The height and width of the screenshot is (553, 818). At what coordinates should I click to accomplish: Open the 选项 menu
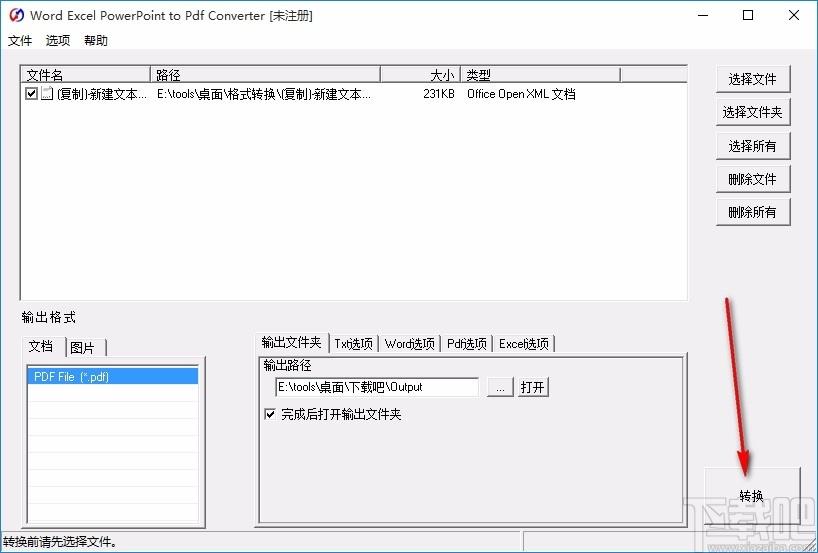tap(58, 41)
